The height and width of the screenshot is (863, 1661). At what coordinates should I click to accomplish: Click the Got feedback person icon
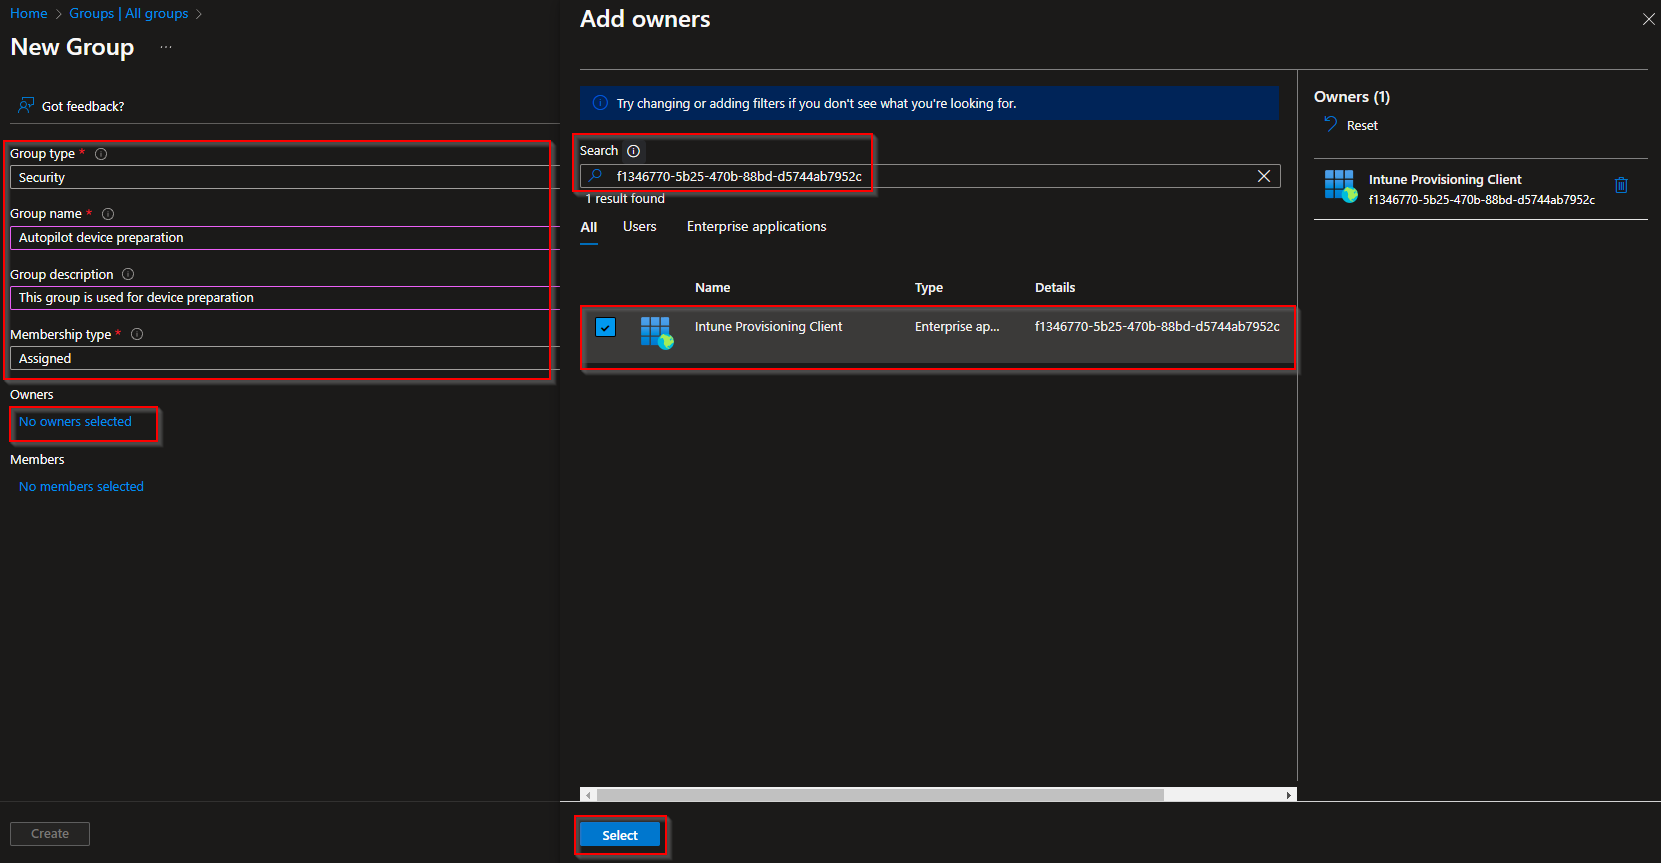26,105
